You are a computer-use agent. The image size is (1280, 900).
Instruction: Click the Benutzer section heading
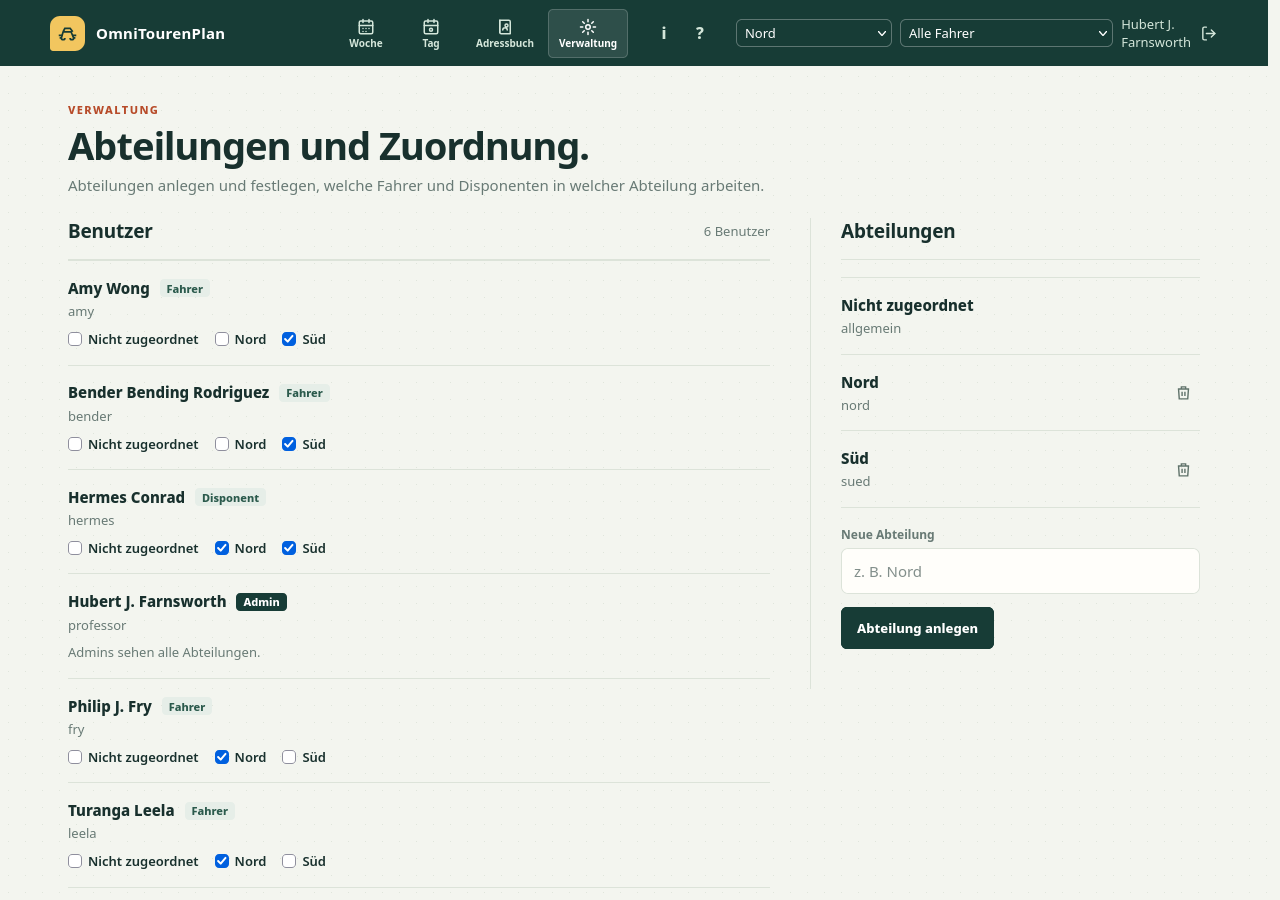click(110, 231)
